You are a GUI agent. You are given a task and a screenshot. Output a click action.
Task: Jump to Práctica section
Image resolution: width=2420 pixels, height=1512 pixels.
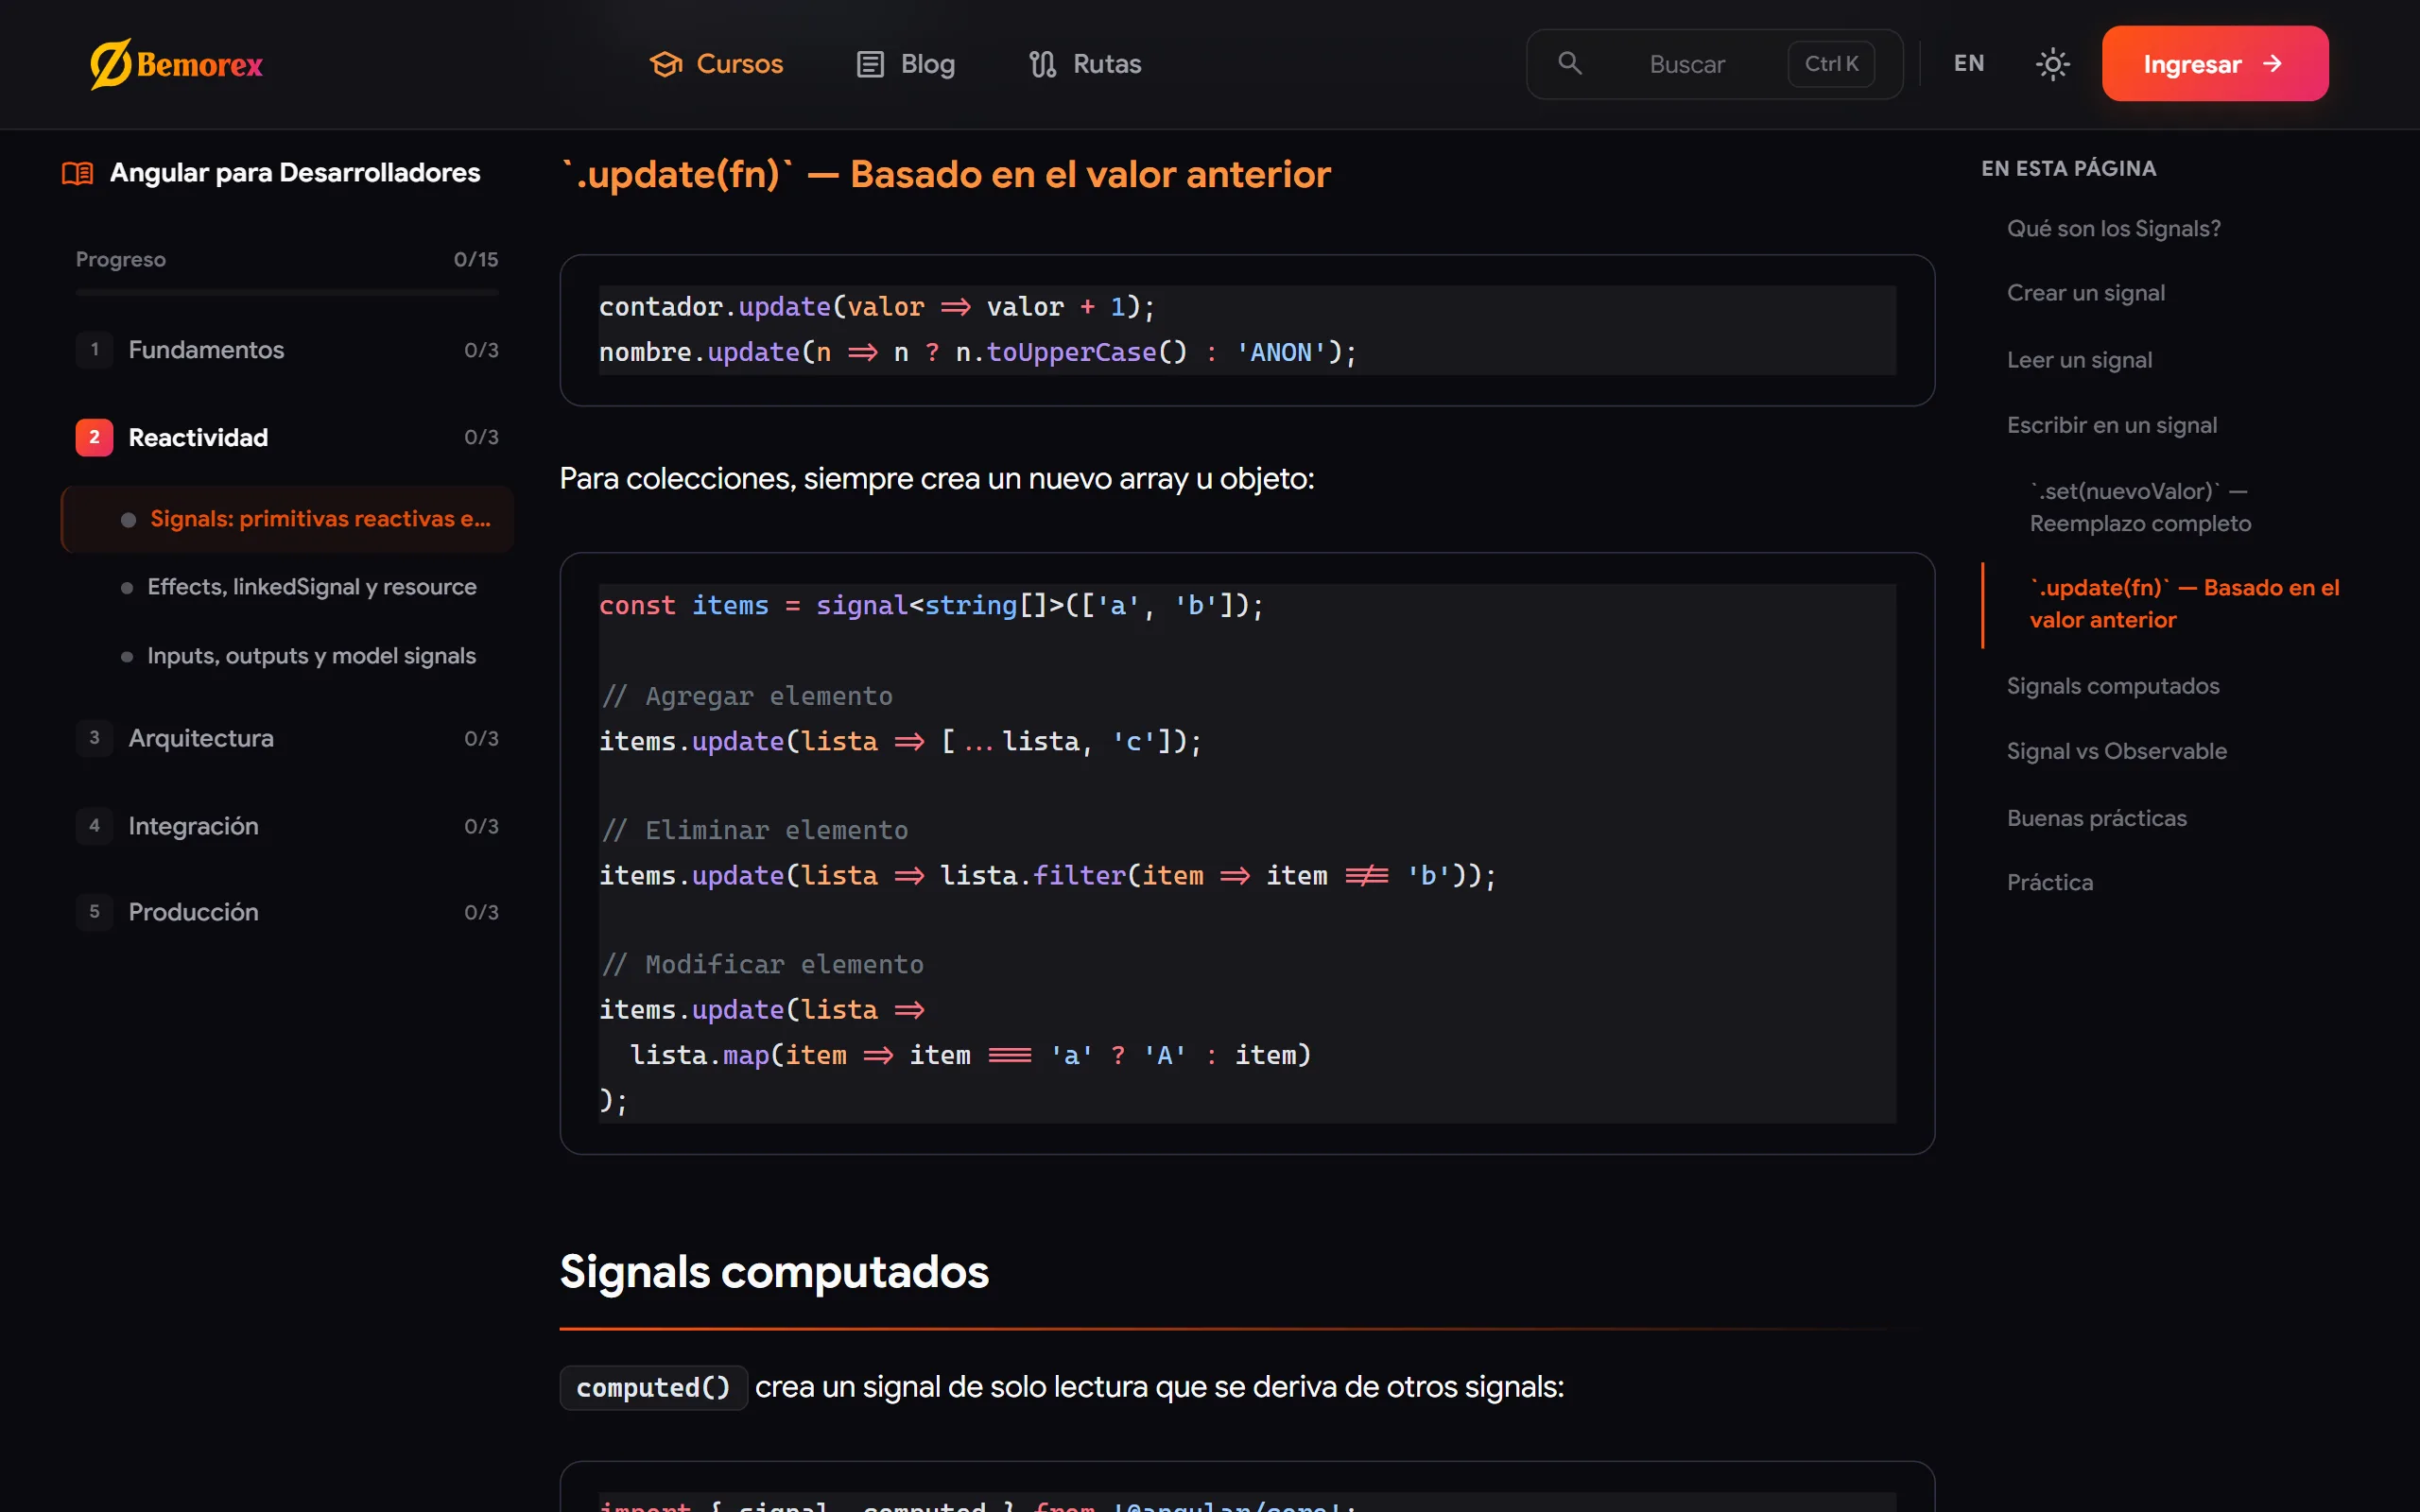(x=2049, y=882)
